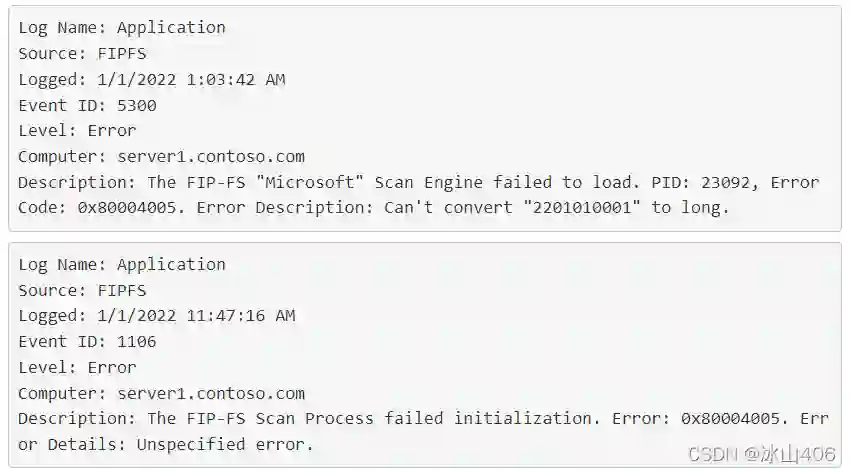The image size is (851, 473).
Task: Click "Level: Error" in the first event block
Action: pos(77,131)
